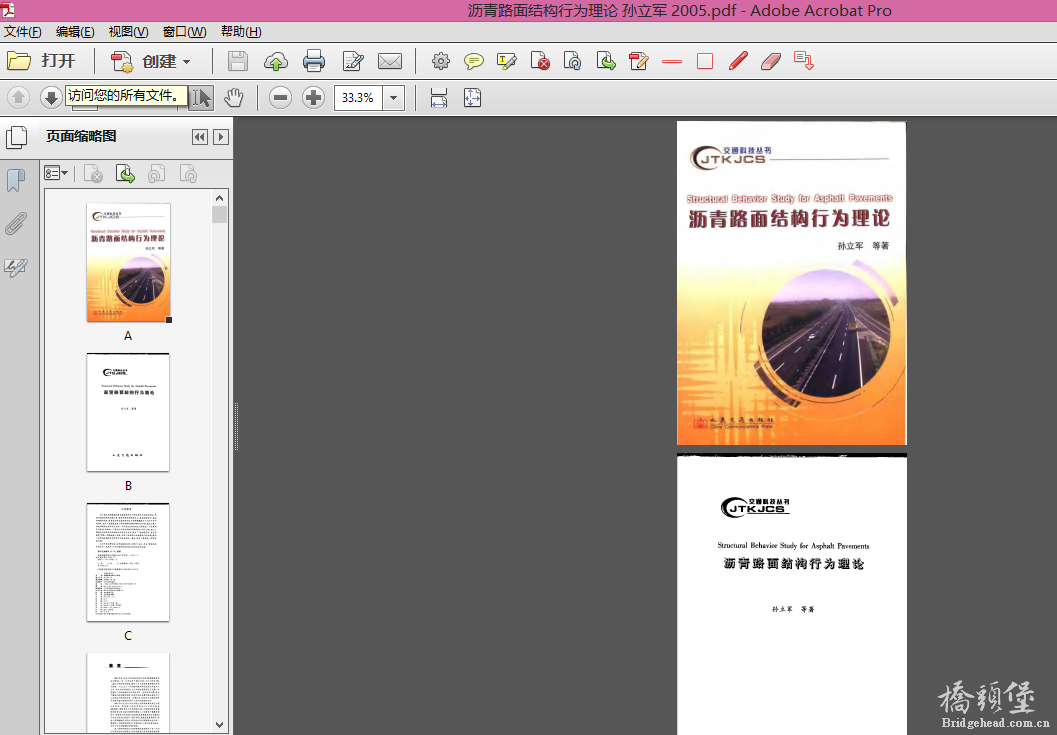Click the upload to cloud icon
1057x735 pixels.
(x=275, y=61)
